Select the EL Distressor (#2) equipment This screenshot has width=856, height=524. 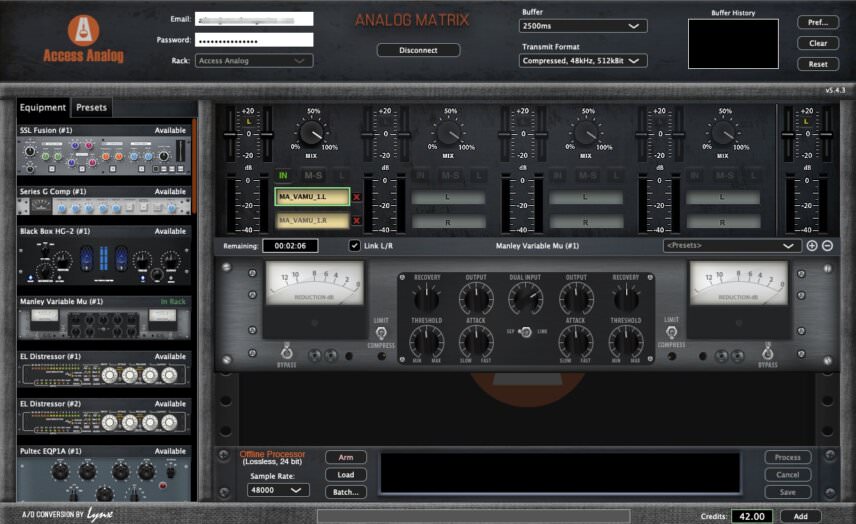click(104, 416)
